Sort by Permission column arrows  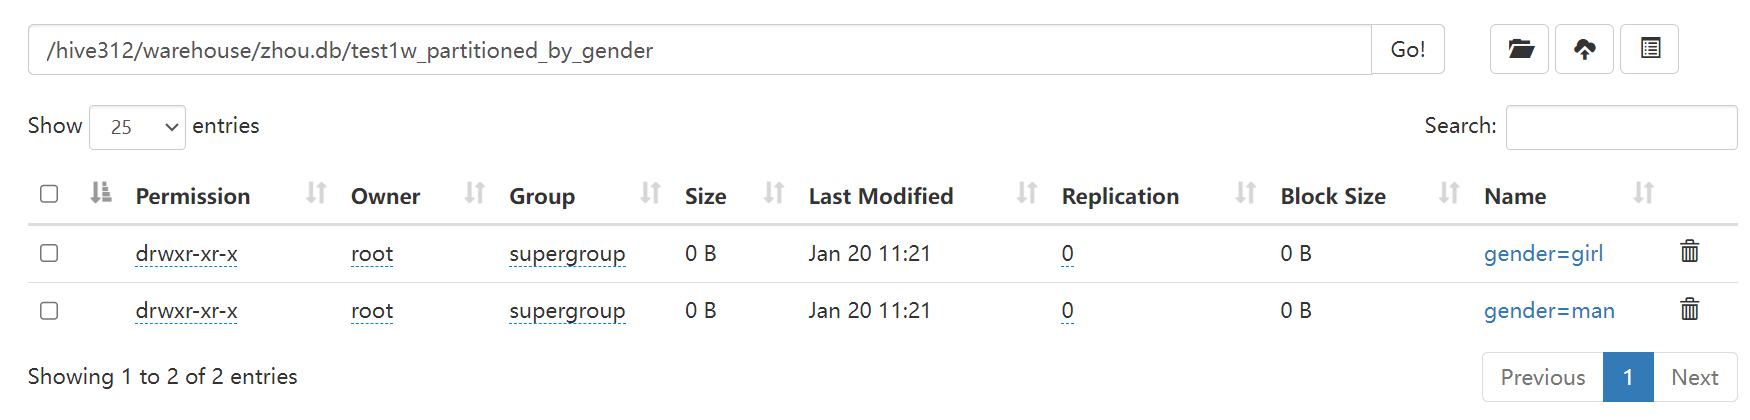[x=316, y=192]
